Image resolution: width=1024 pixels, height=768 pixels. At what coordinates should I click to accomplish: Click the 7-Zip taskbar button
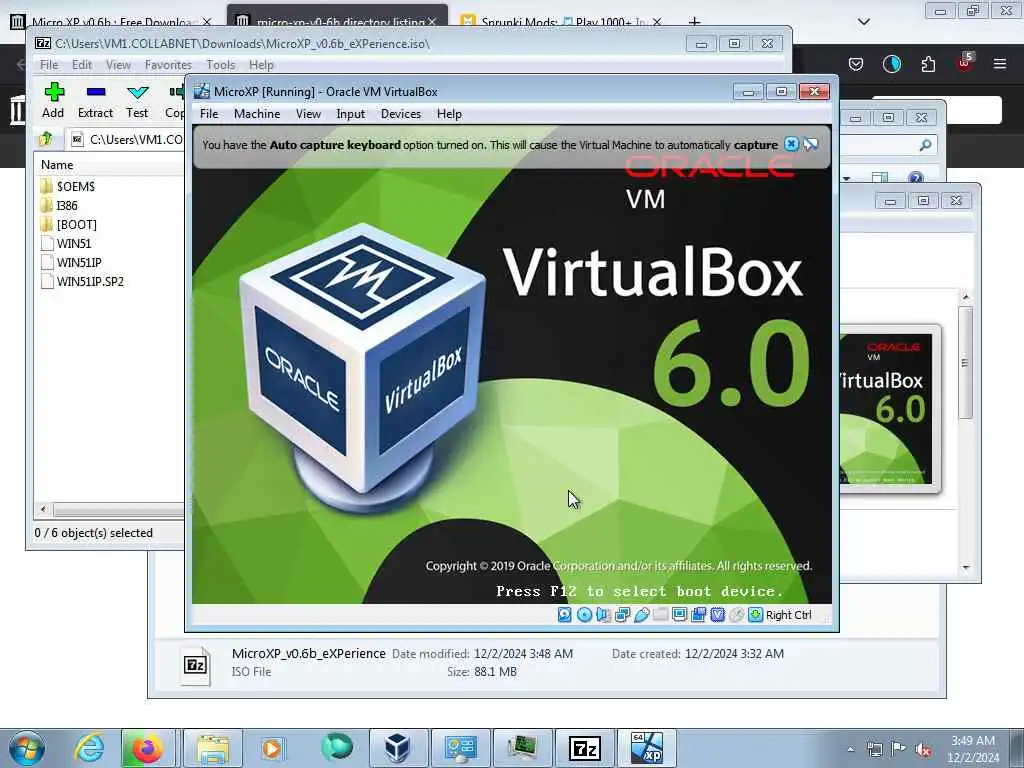point(584,748)
